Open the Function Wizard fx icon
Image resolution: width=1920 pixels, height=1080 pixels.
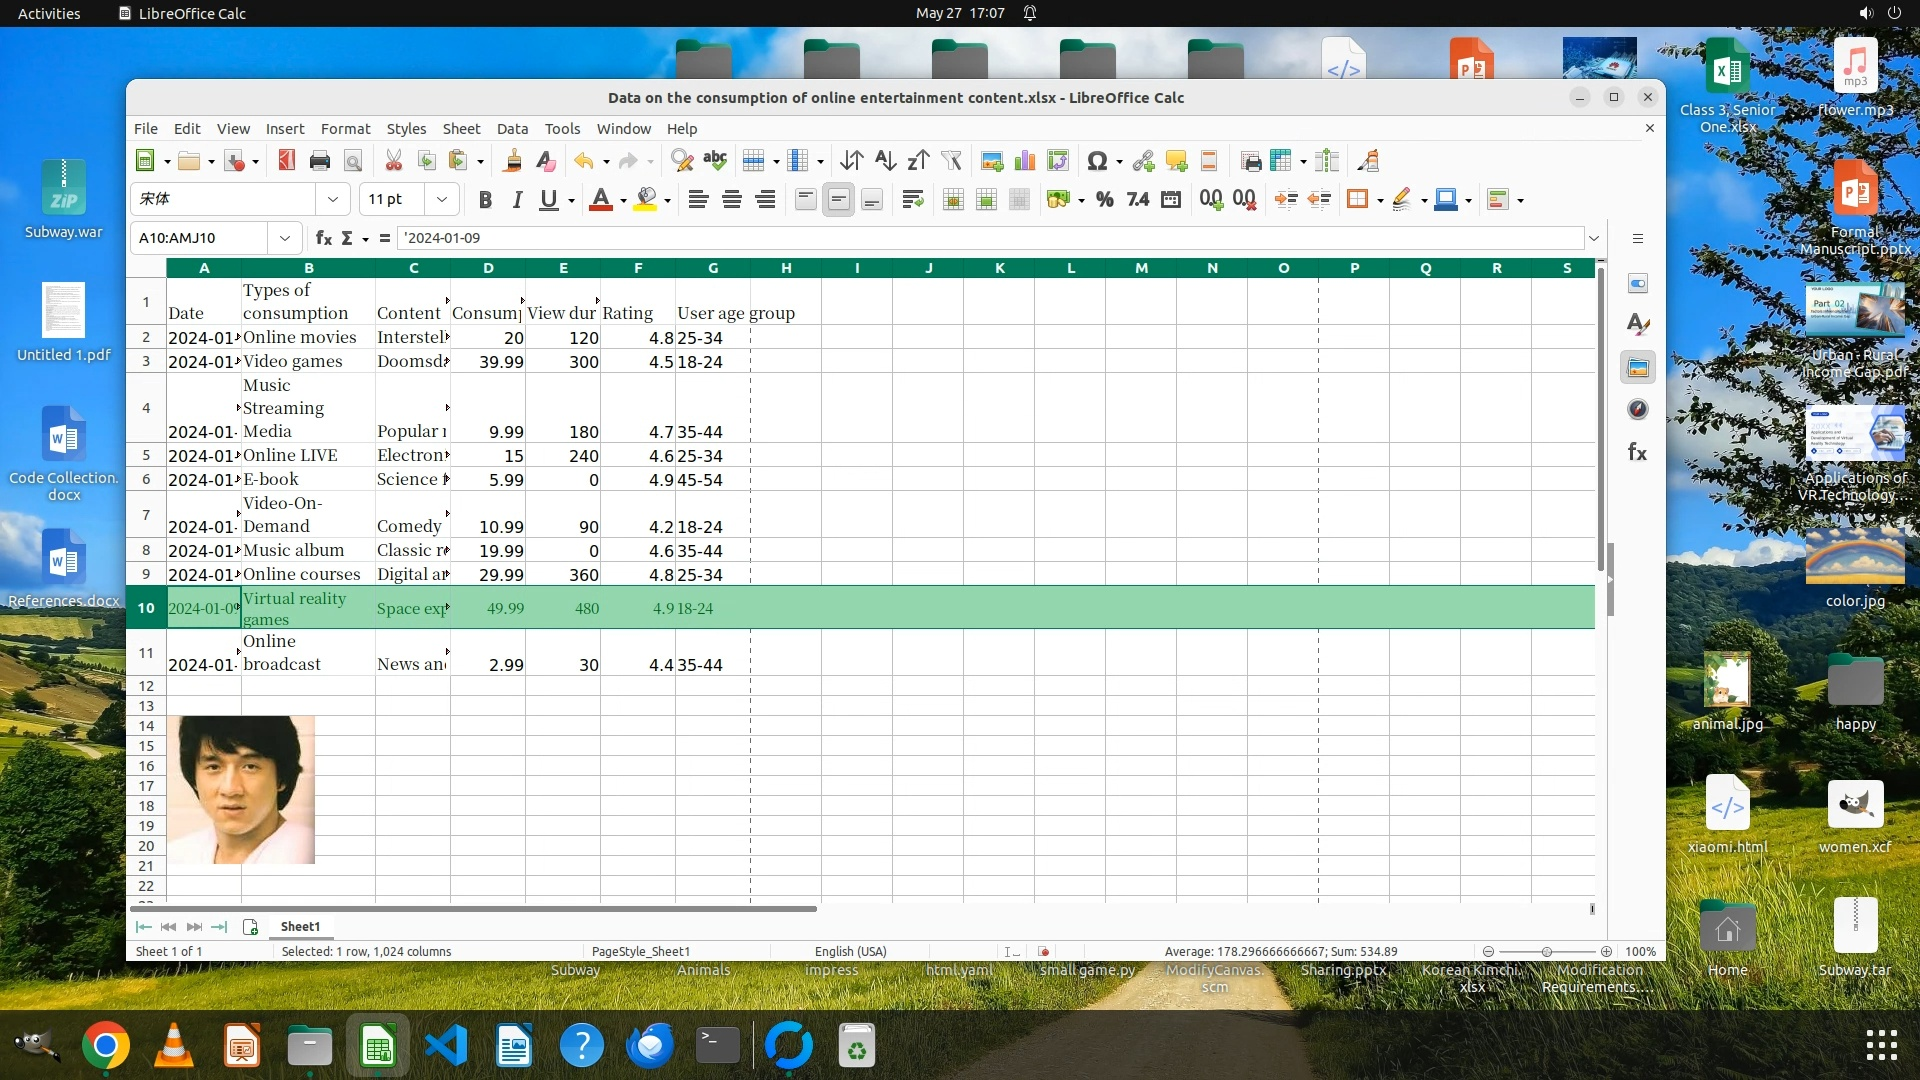[323, 238]
